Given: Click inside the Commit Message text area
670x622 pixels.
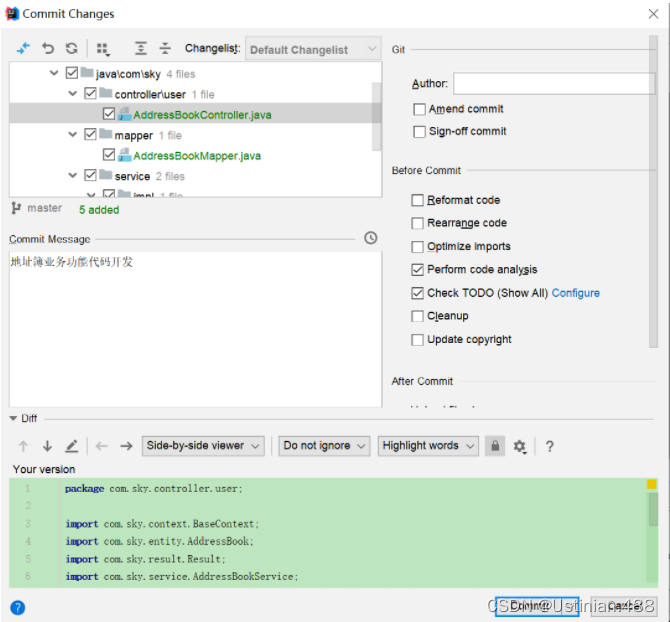Looking at the screenshot, I should point(196,329).
